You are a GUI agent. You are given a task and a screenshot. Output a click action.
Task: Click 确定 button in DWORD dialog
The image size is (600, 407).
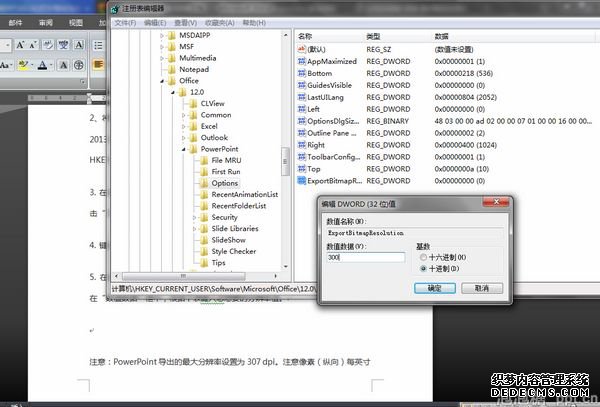pos(435,288)
